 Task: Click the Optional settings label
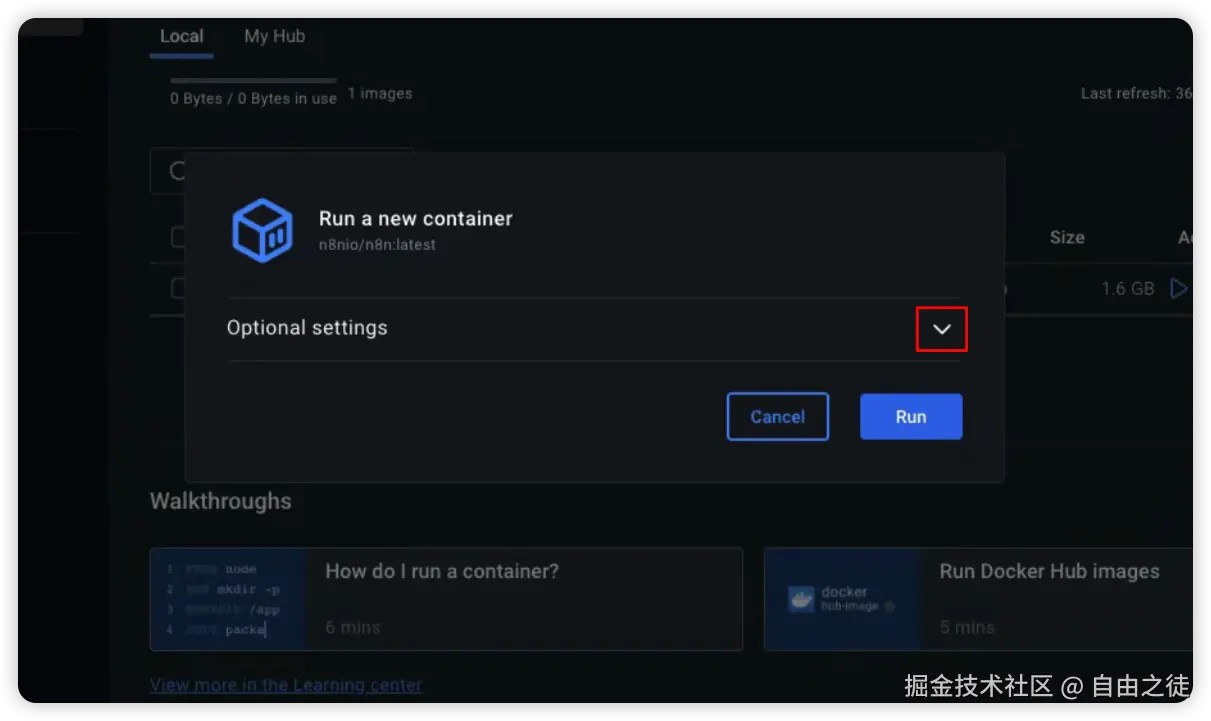307,328
